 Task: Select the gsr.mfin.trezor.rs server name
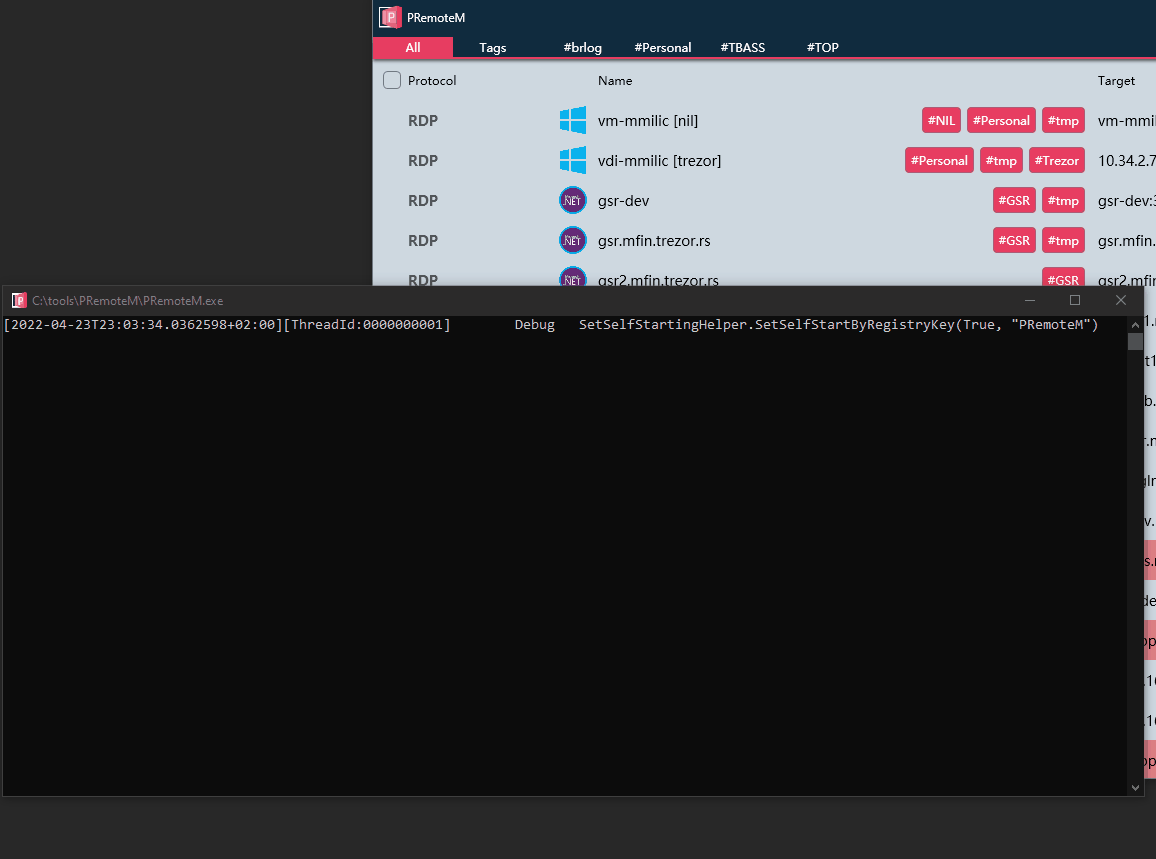[654, 240]
